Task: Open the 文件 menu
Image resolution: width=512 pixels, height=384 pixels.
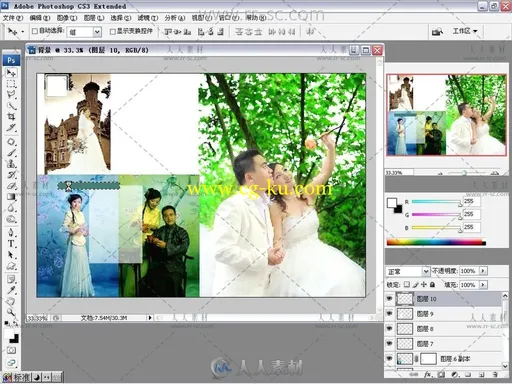Action: 13,18
